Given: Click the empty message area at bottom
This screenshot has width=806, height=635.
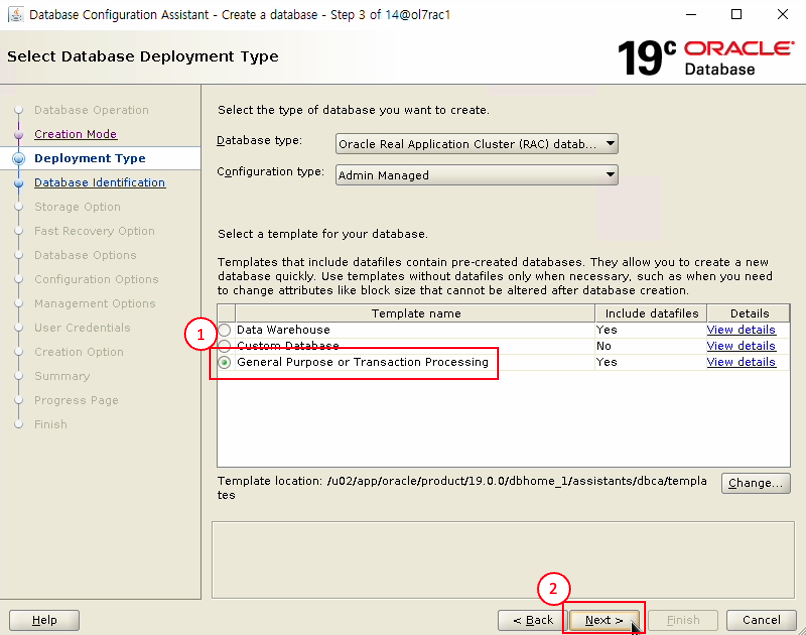Looking at the screenshot, I should 503,560.
